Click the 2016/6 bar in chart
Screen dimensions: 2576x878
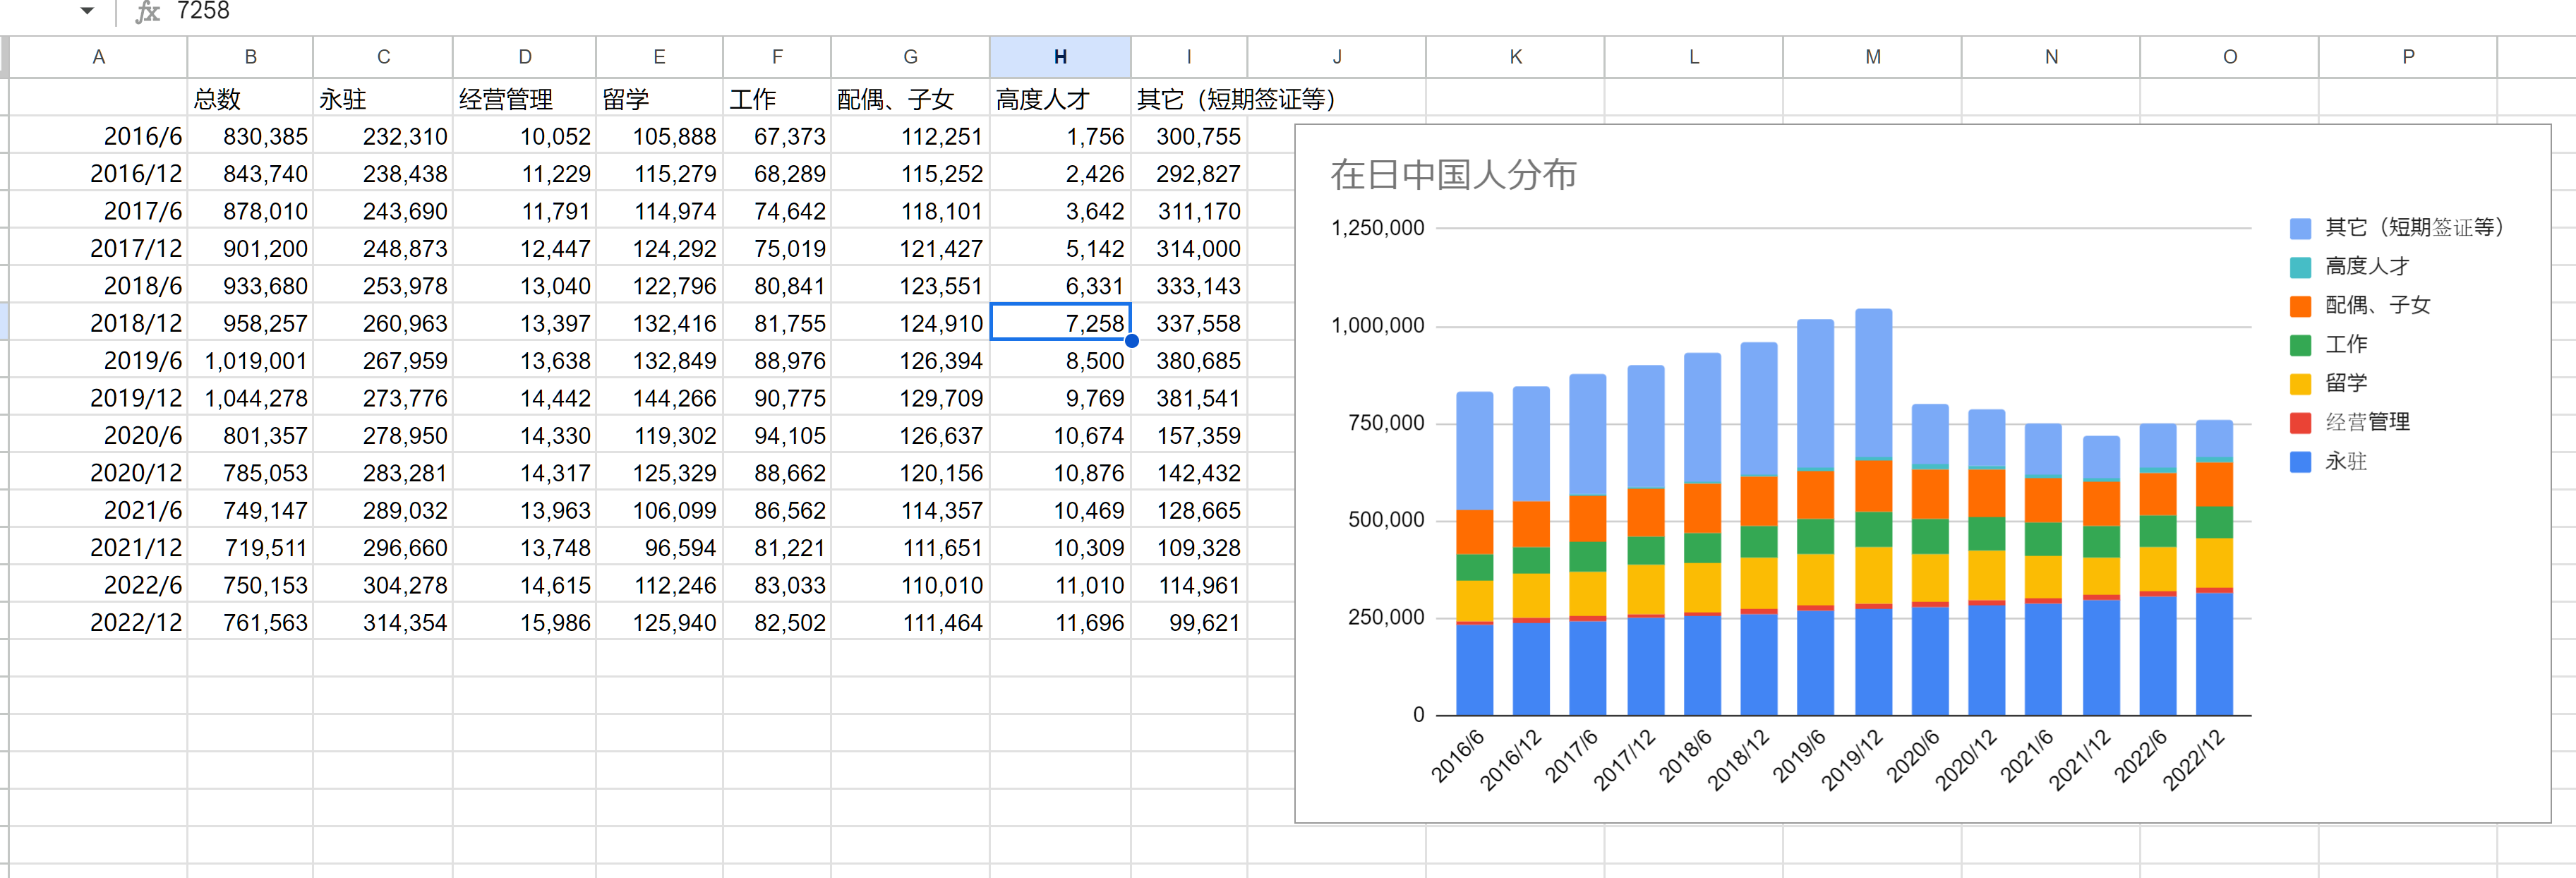point(1474,554)
